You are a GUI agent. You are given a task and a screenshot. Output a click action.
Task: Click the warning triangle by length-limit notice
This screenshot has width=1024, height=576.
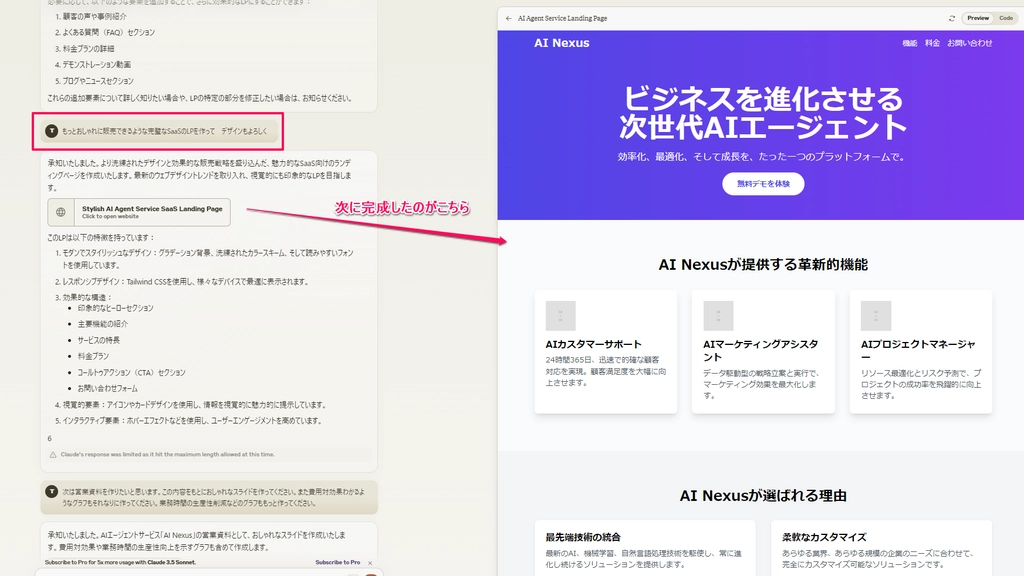point(53,455)
